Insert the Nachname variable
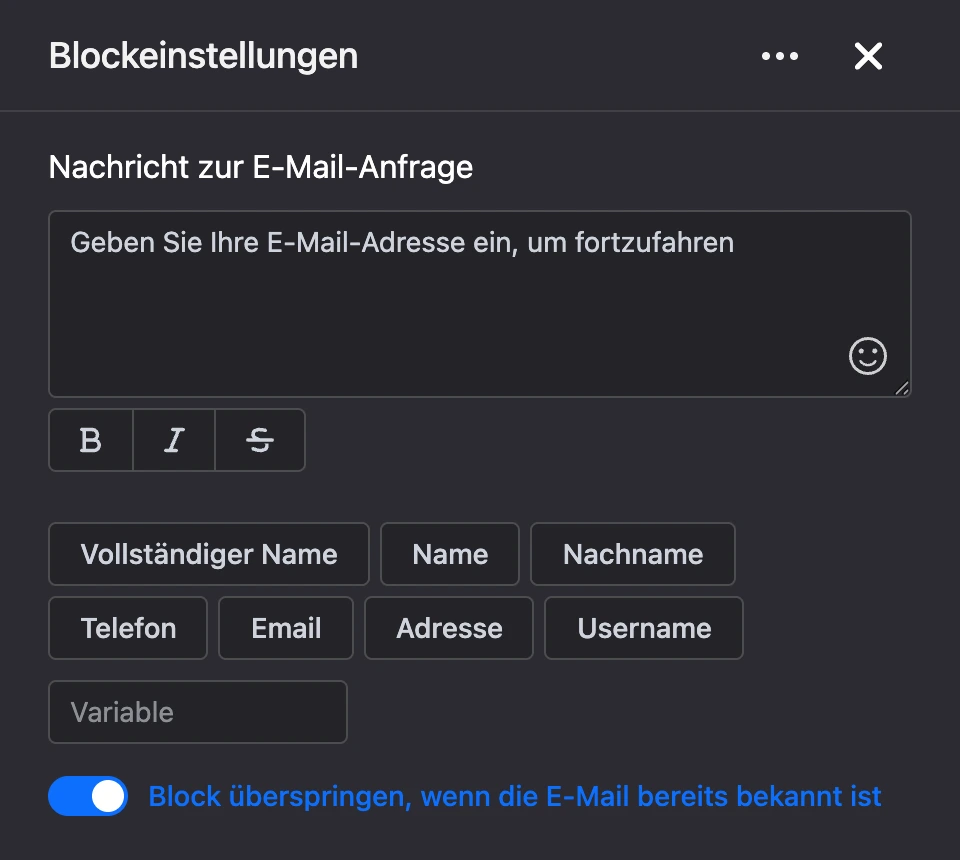The image size is (960, 860). [632, 554]
